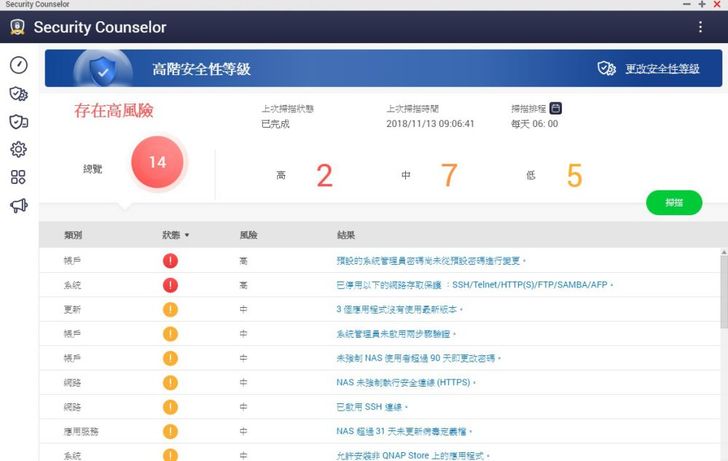The image size is (728, 461).
Task: Click the orange warning icon in the two-step verification row
Action: 170,334
